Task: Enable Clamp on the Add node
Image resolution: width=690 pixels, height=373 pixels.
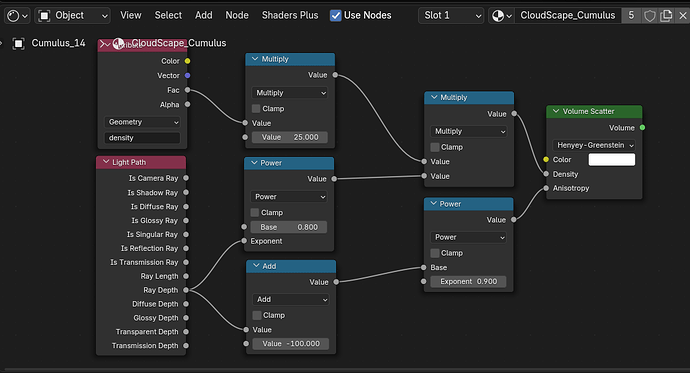Action: 257,315
